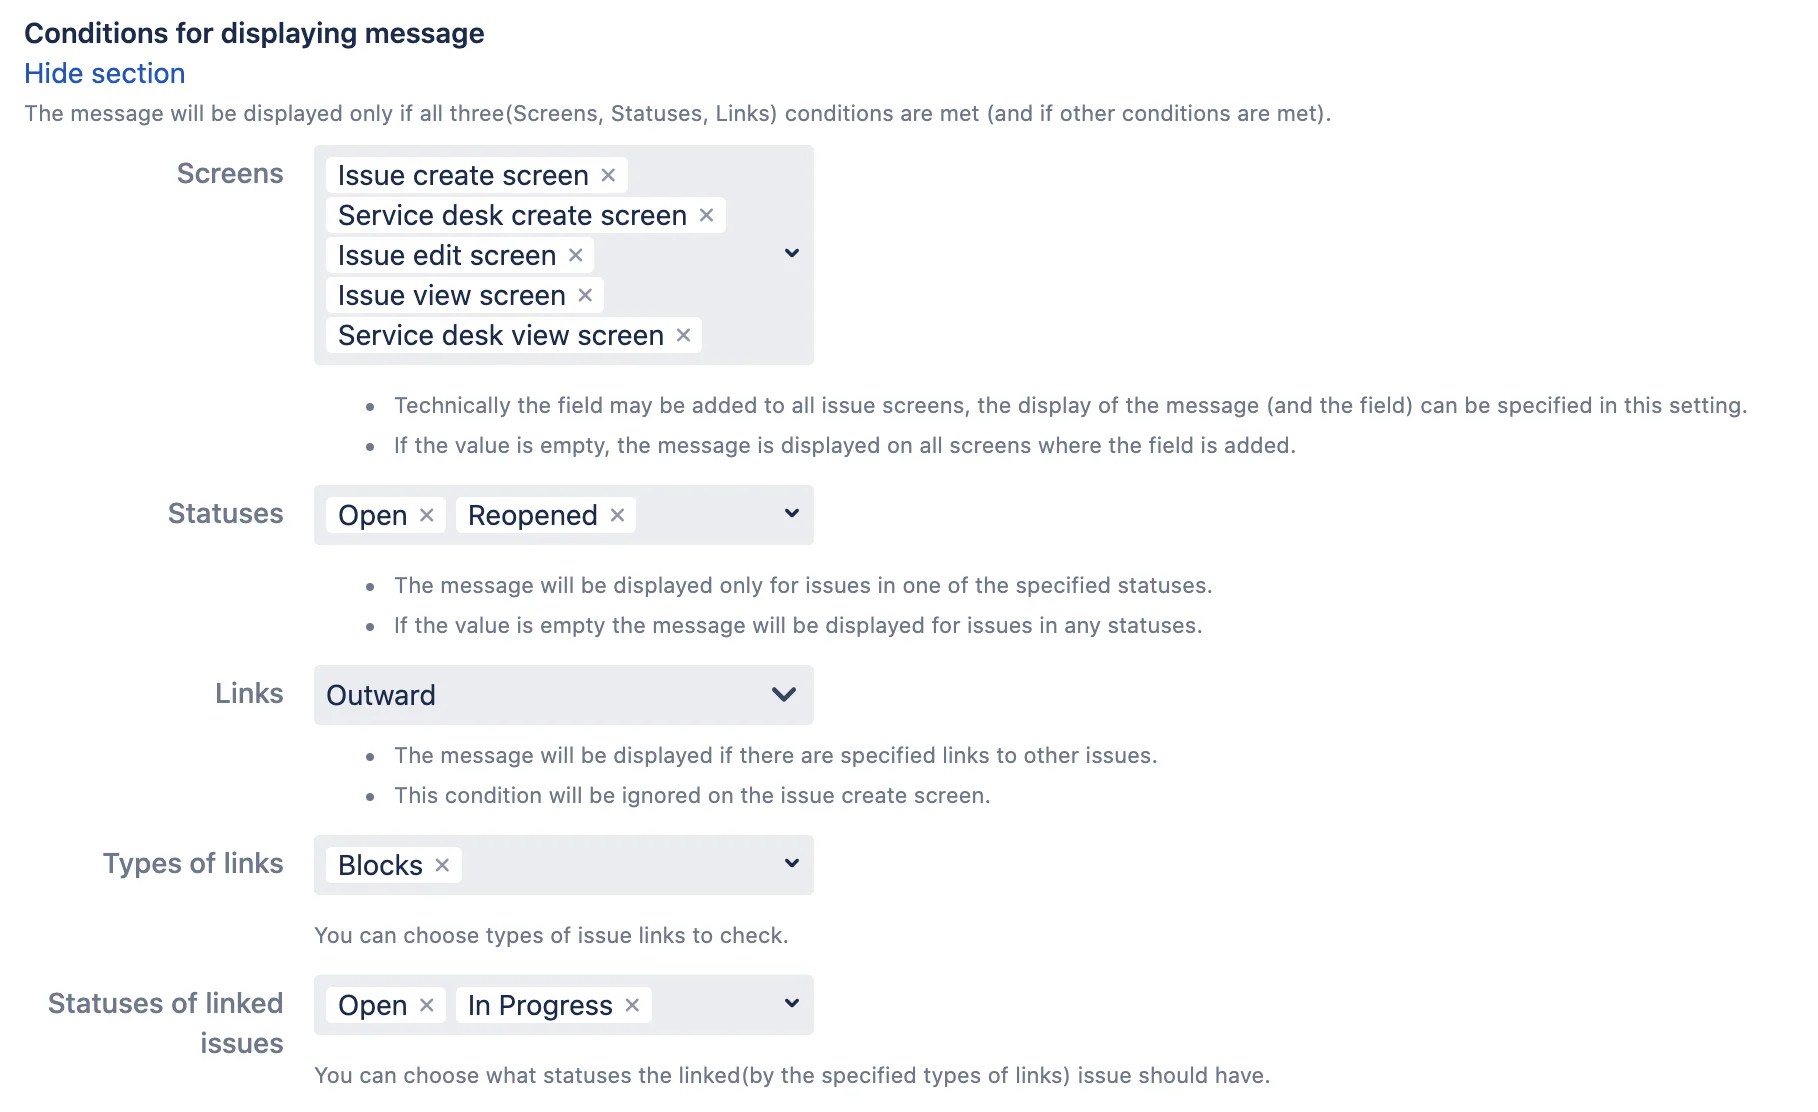The image size is (1818, 1112).
Task: Remove the Issue view screen tag
Action: 585,295
